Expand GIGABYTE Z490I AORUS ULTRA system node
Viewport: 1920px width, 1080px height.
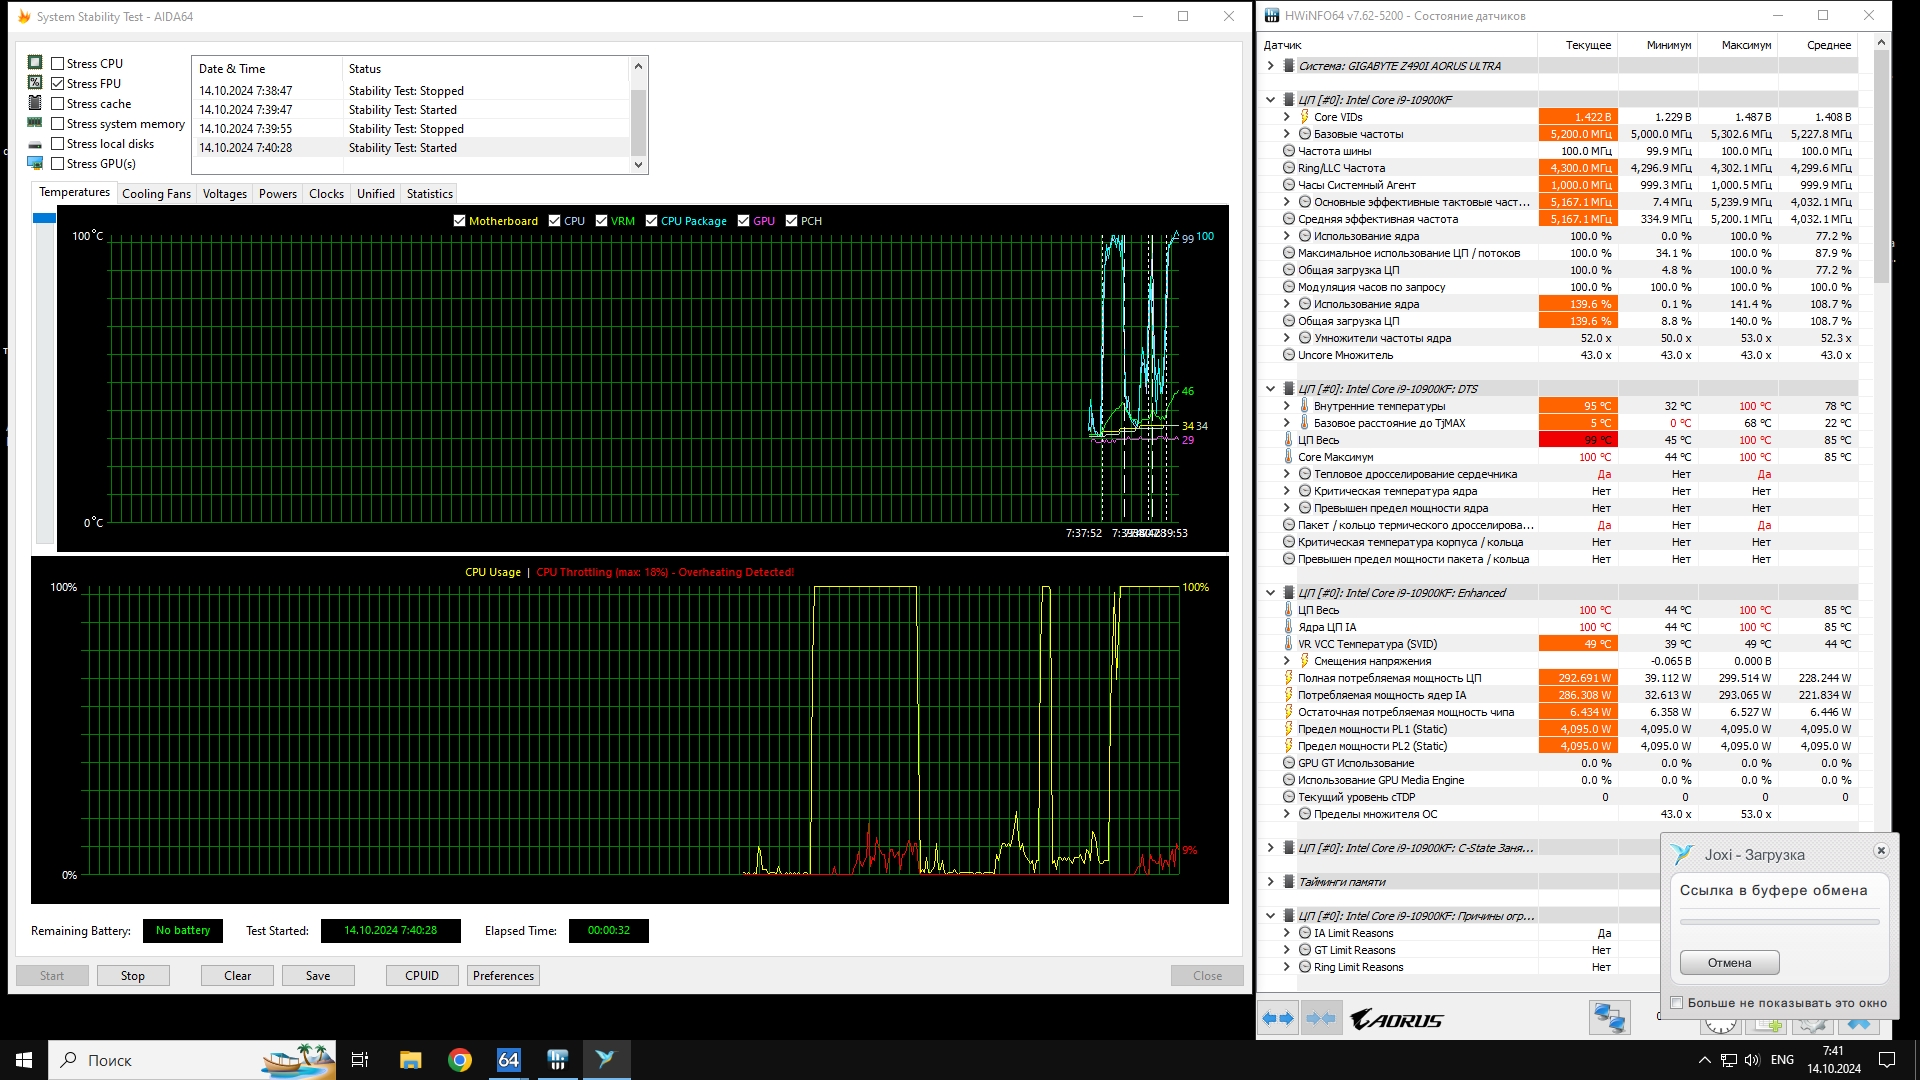point(1270,66)
